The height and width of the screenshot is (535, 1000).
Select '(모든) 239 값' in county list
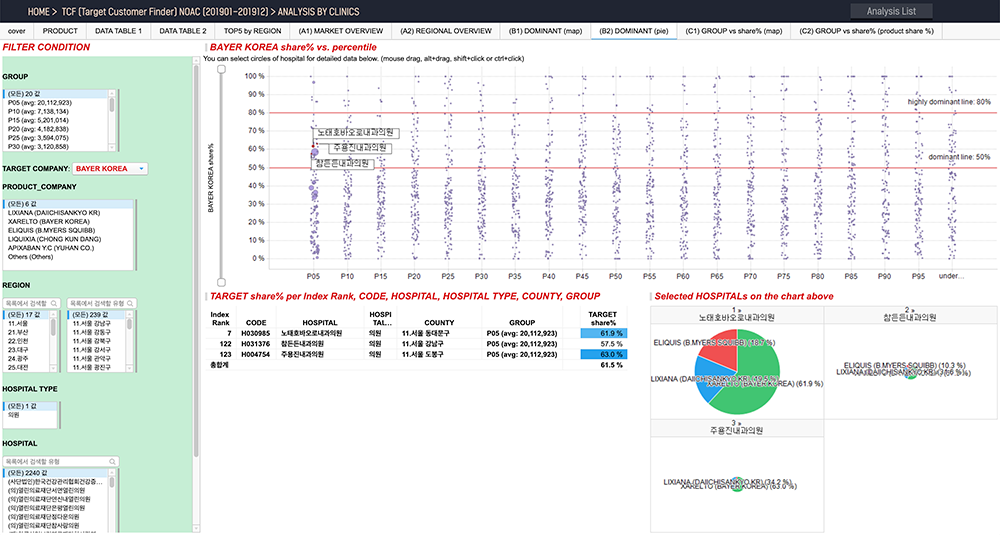pos(96,315)
